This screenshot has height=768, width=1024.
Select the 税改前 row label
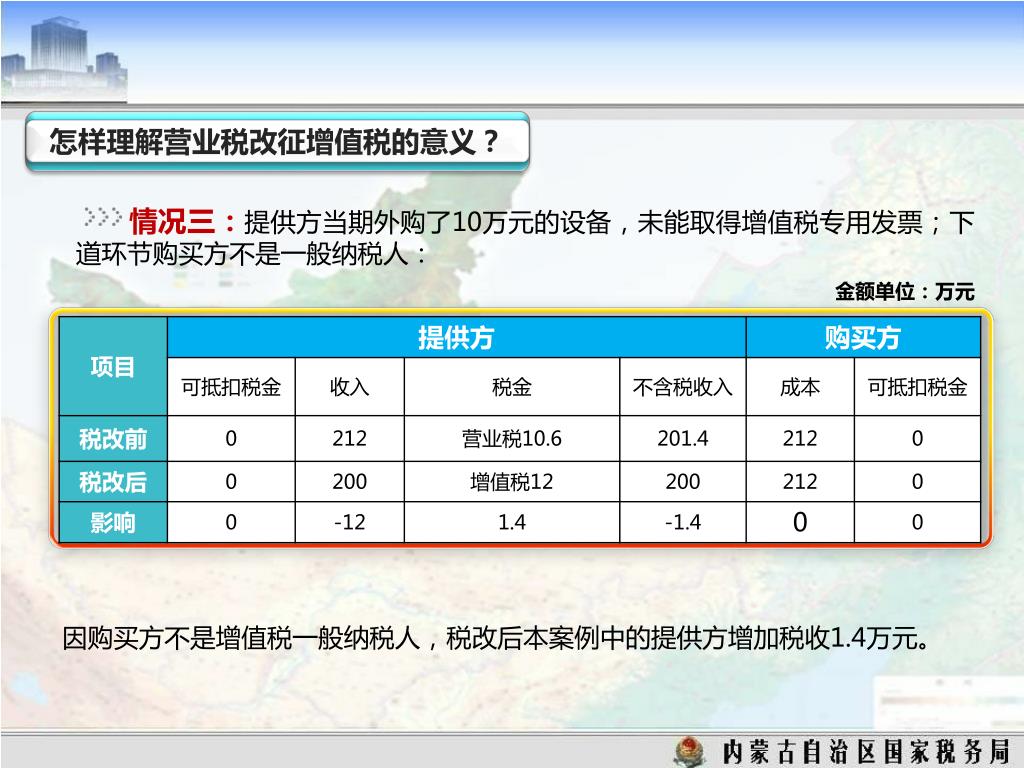click(113, 439)
